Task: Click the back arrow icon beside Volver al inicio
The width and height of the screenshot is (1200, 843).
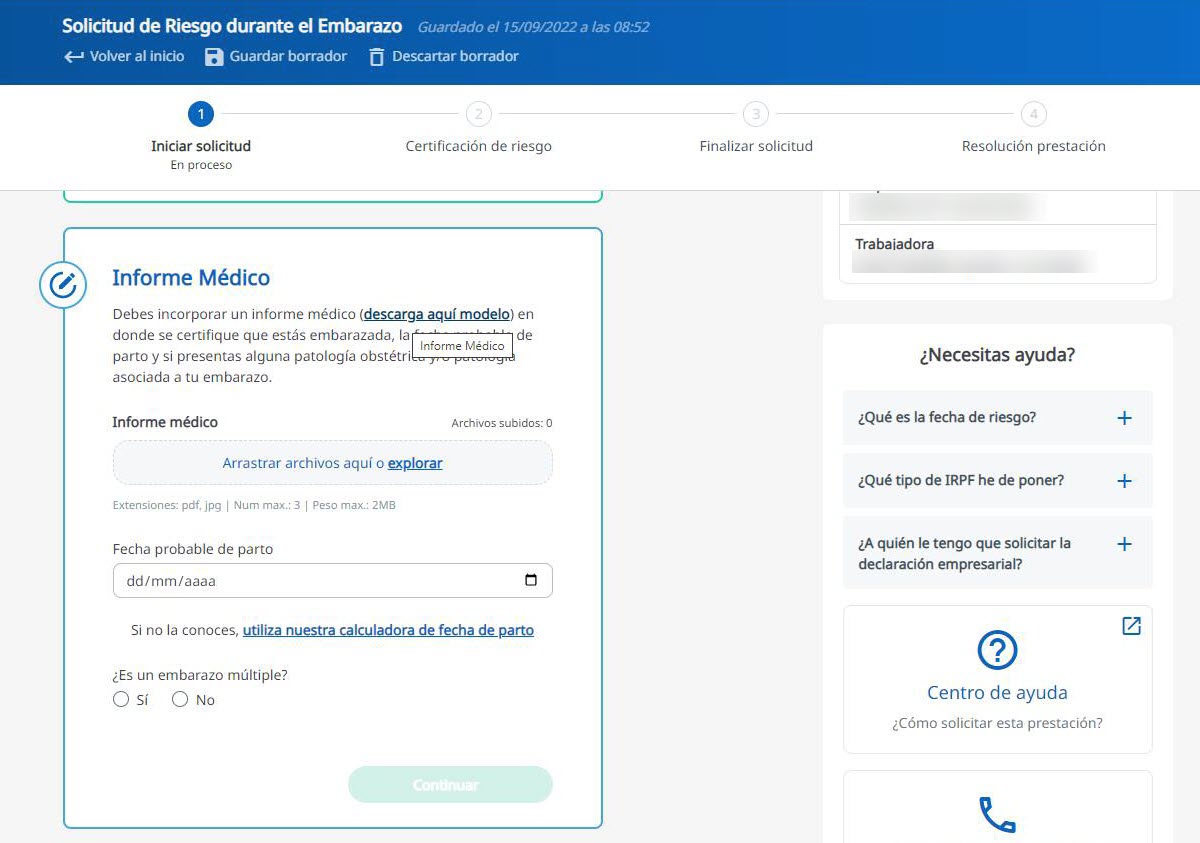Action: (73, 57)
